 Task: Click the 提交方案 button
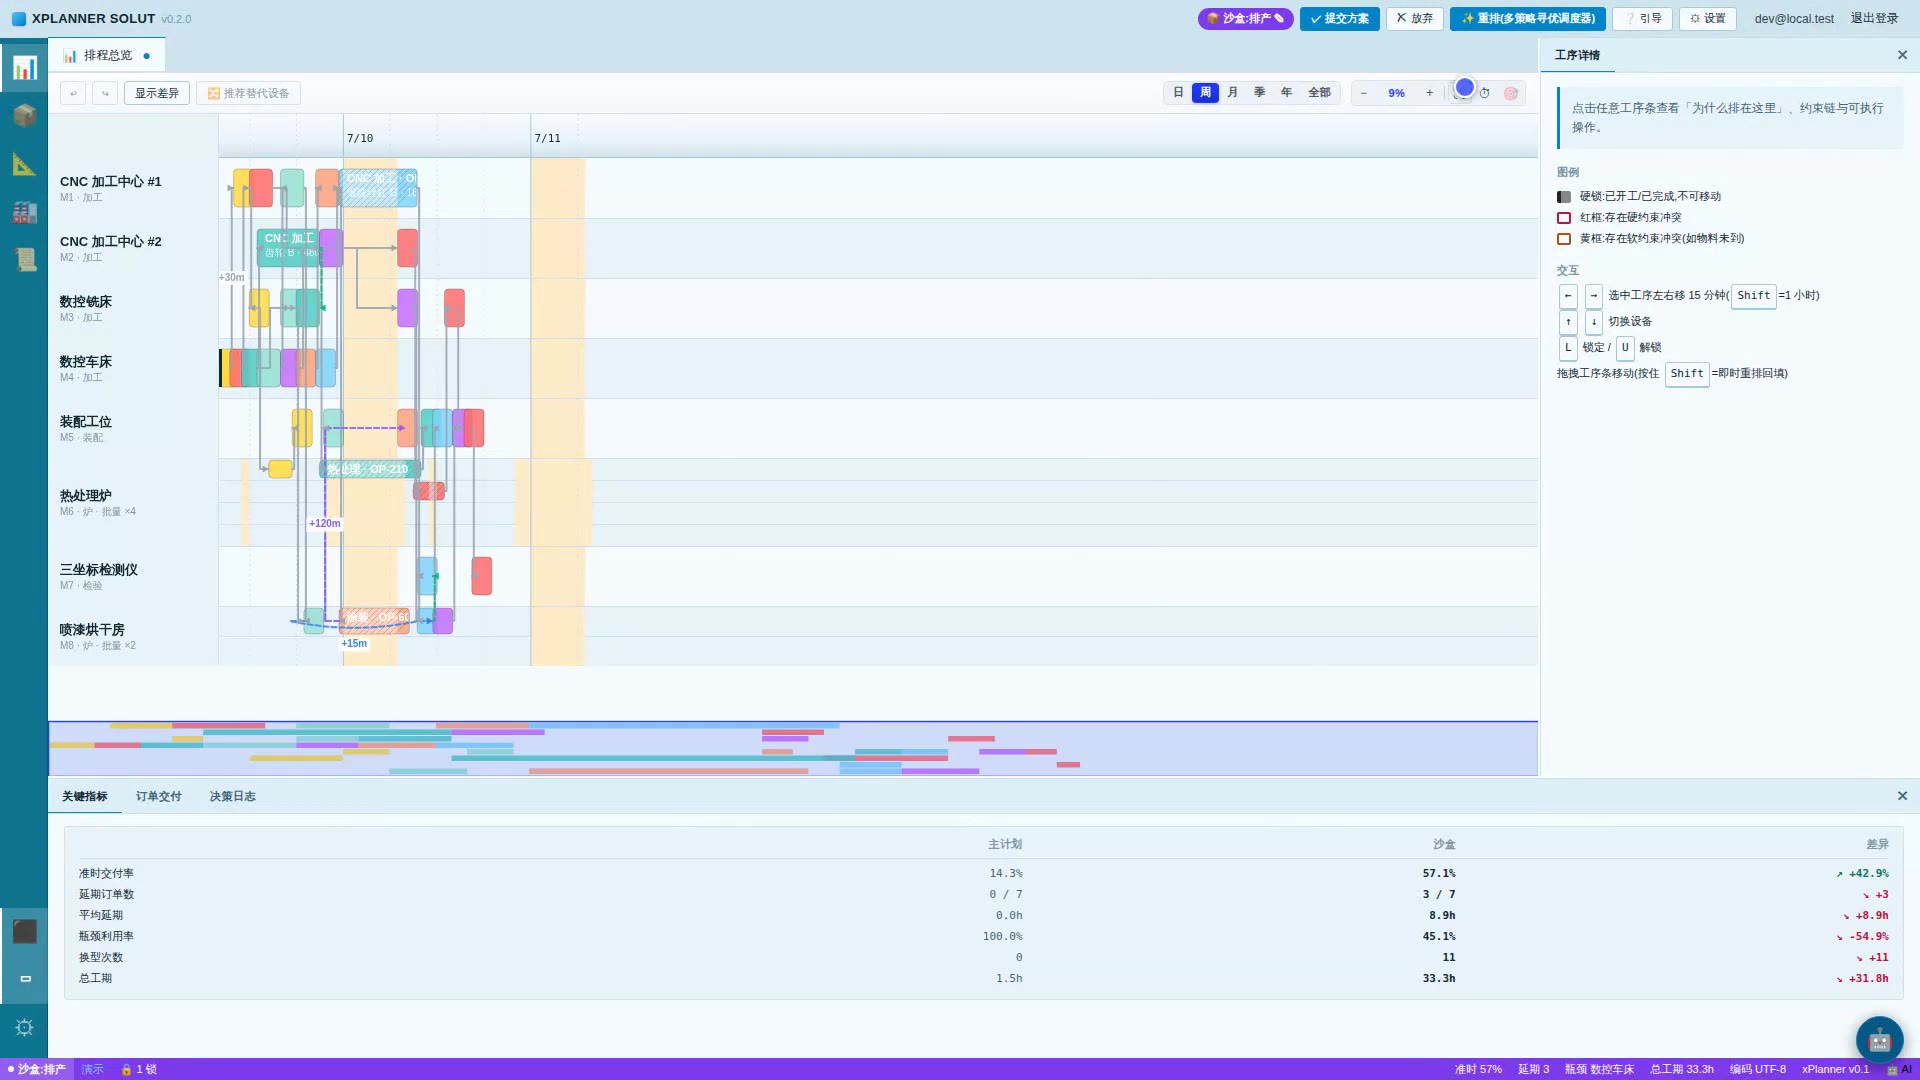(x=1340, y=18)
